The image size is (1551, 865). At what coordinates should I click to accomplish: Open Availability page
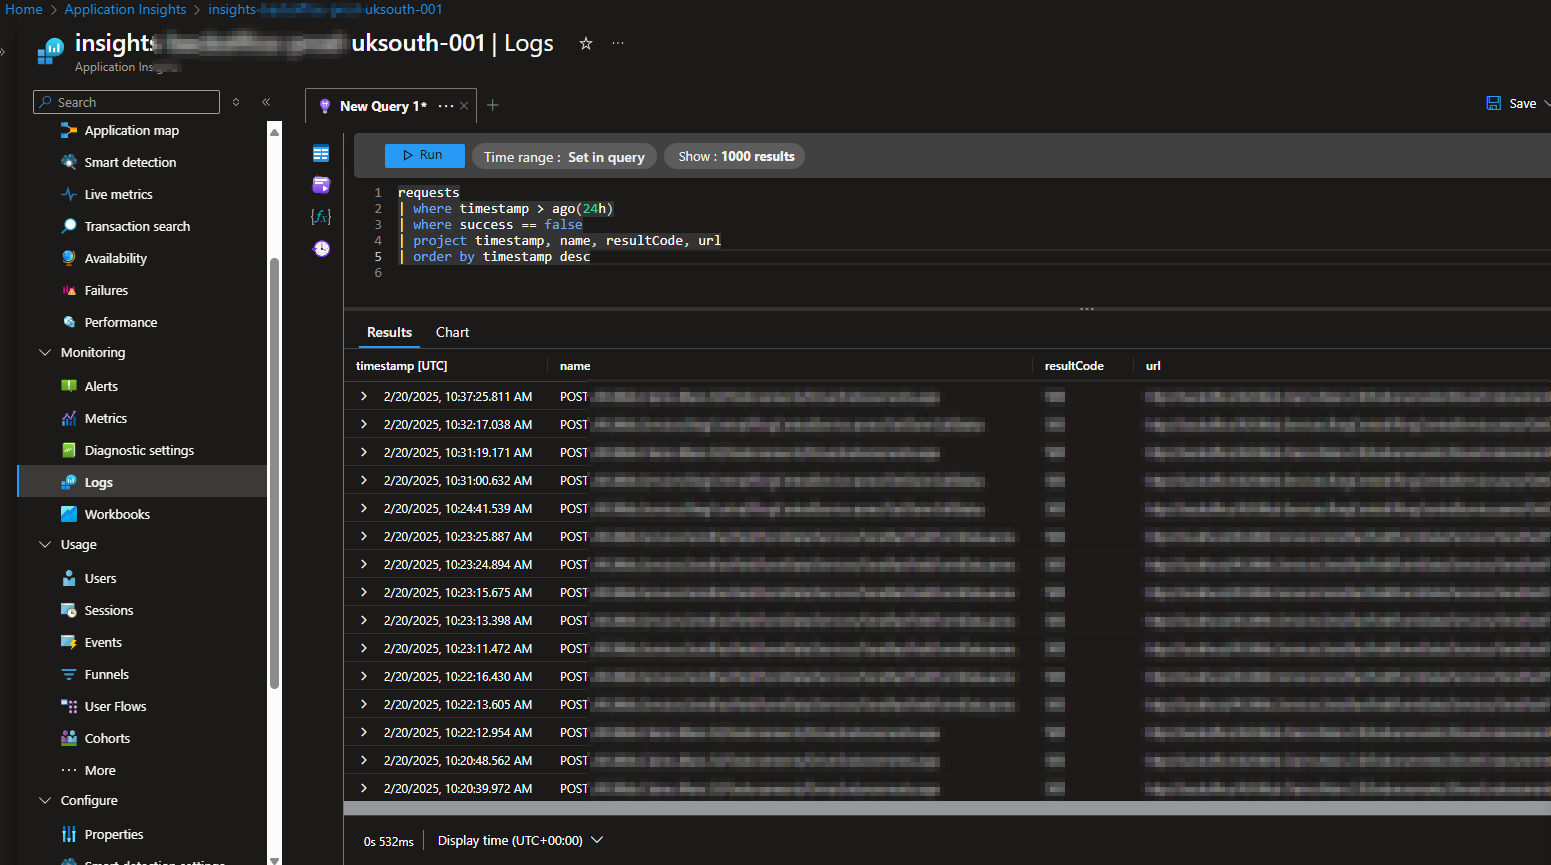pyautogui.click(x=115, y=258)
